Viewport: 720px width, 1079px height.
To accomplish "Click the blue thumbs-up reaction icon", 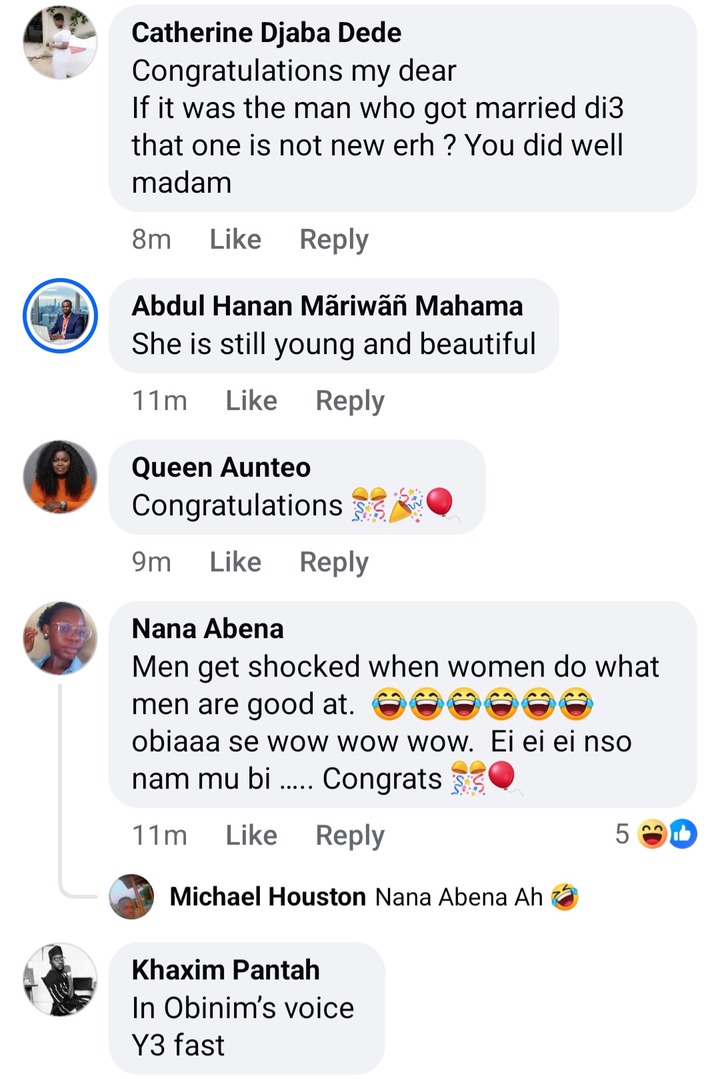I will click(682, 834).
